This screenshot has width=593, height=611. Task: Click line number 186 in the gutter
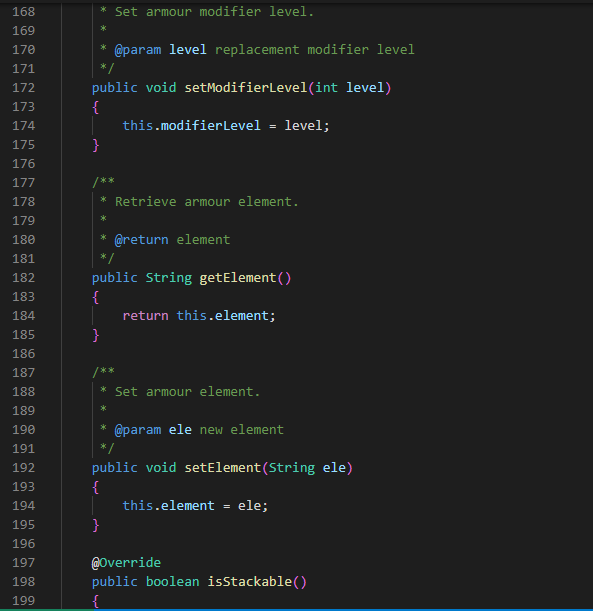[x=24, y=354]
